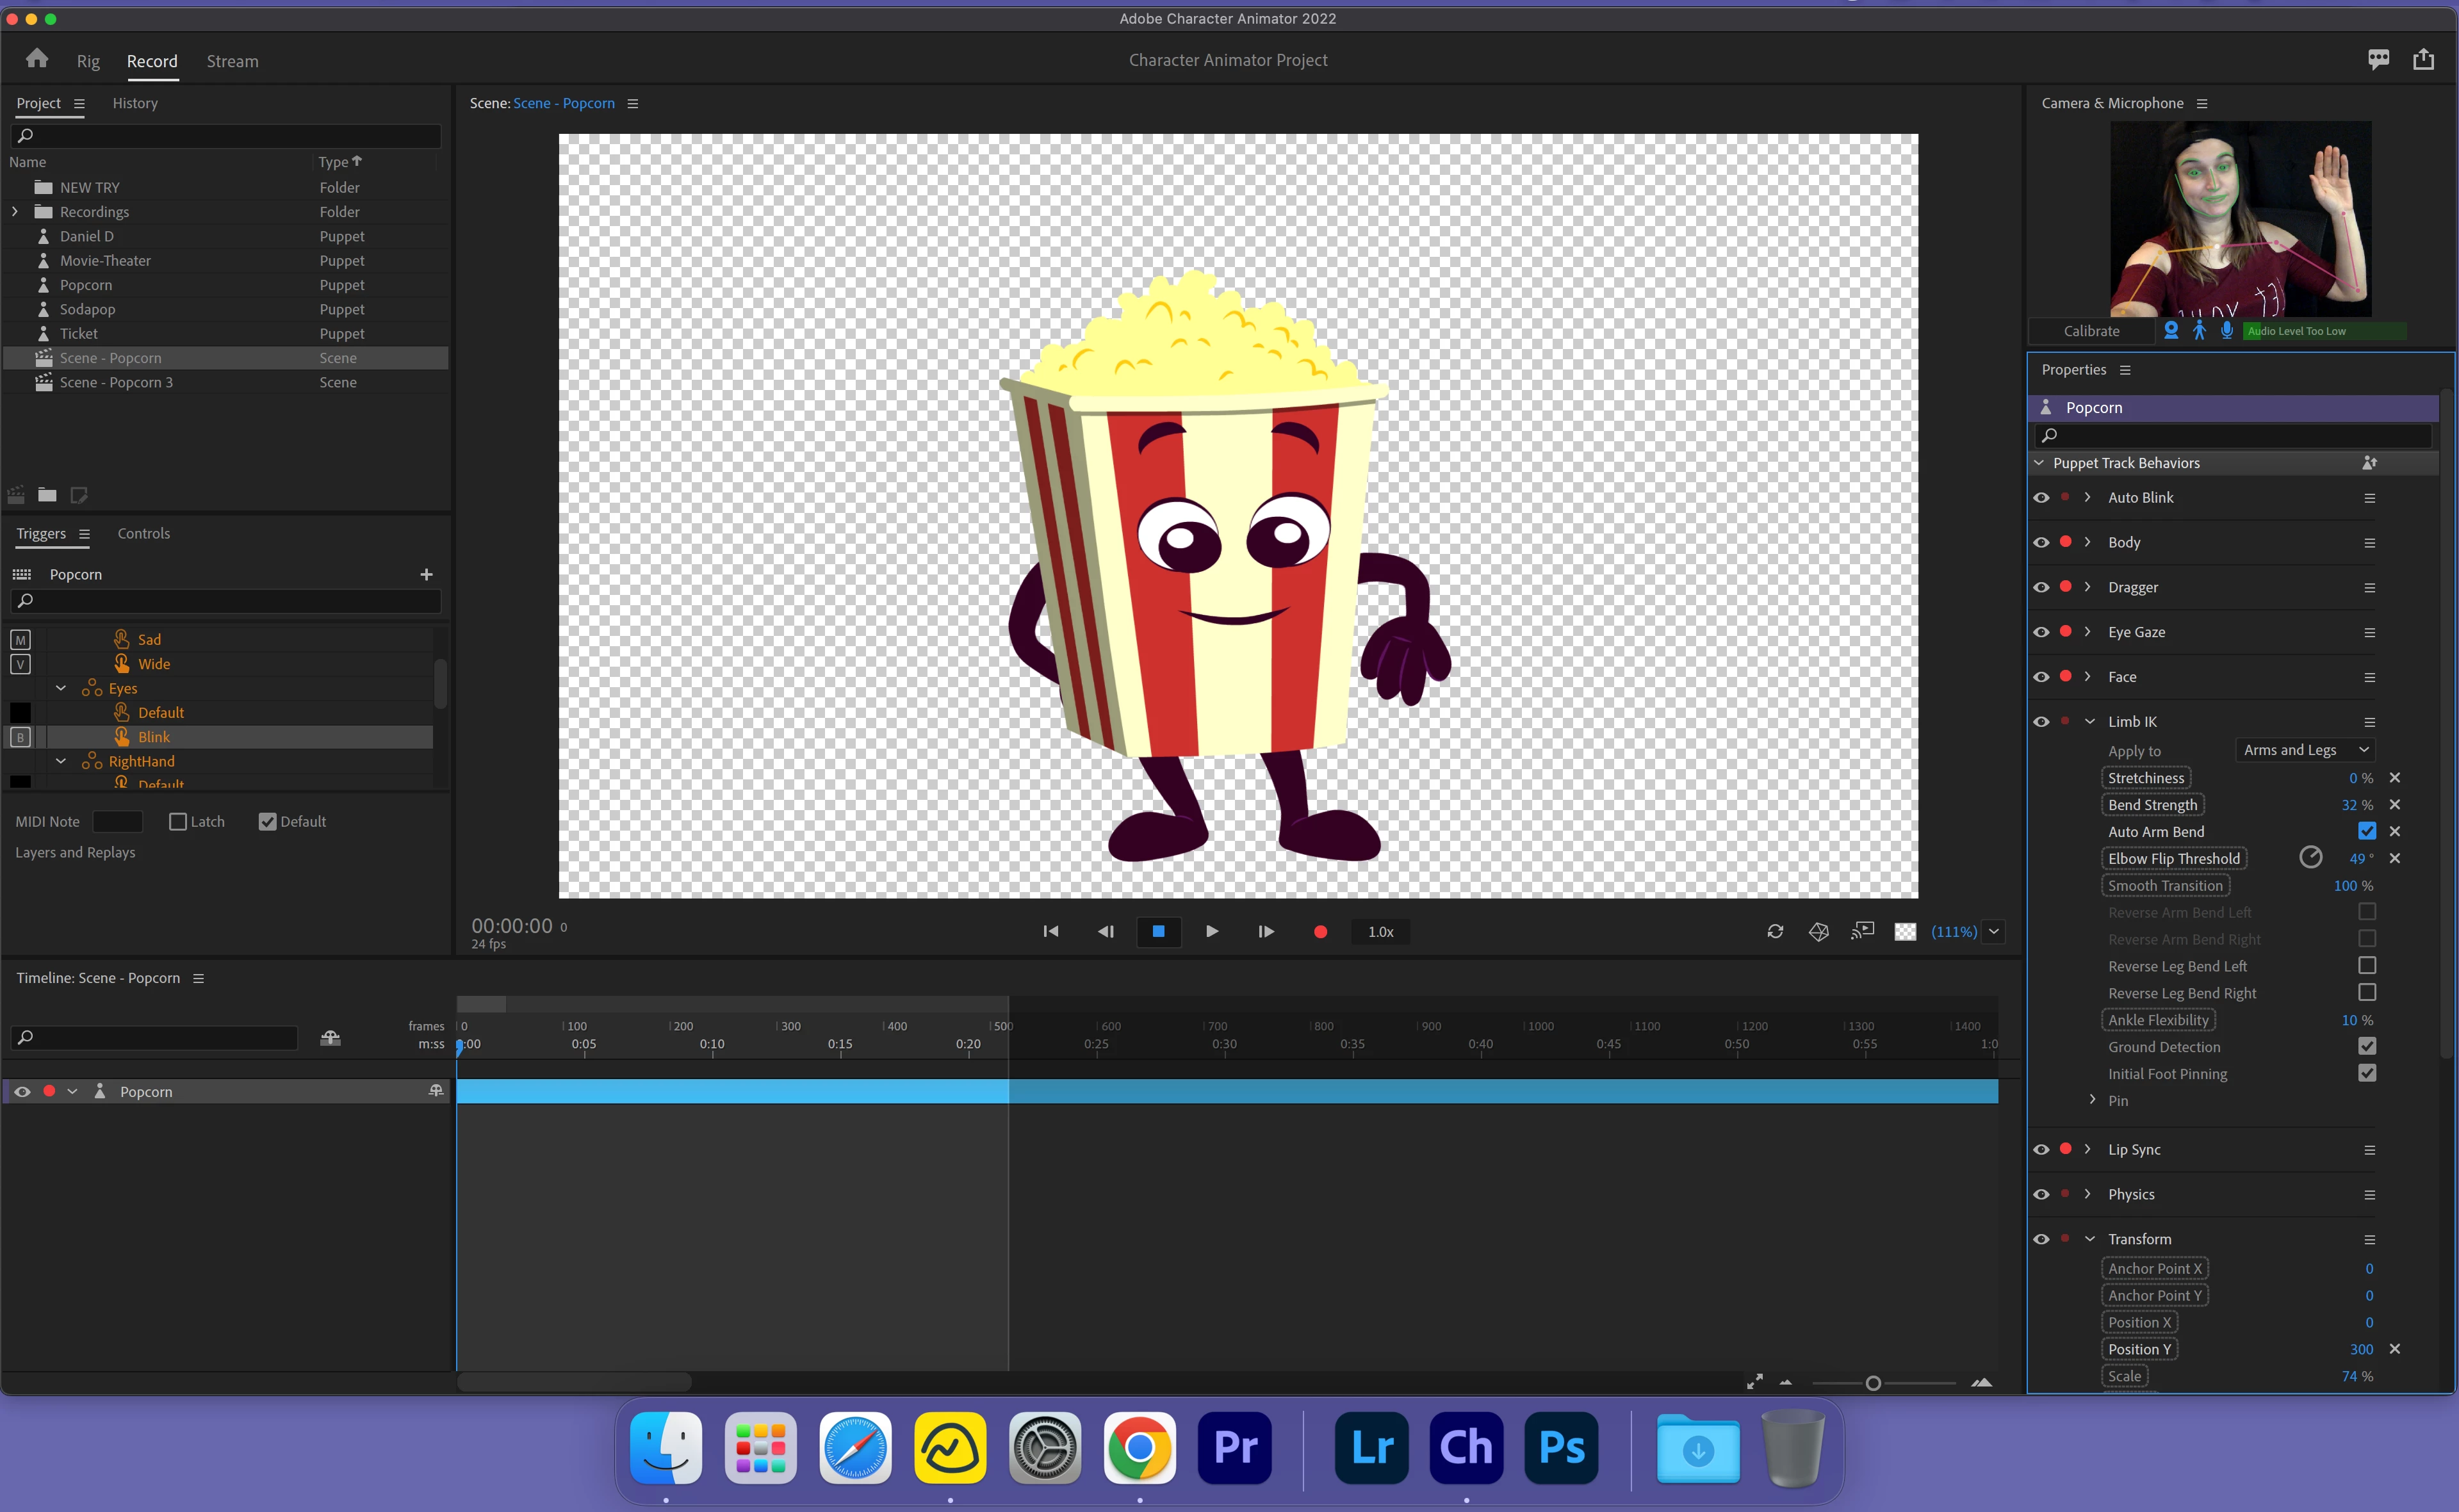Select the Sodapop puppet in Project
The height and width of the screenshot is (1512, 2459).
87,309
